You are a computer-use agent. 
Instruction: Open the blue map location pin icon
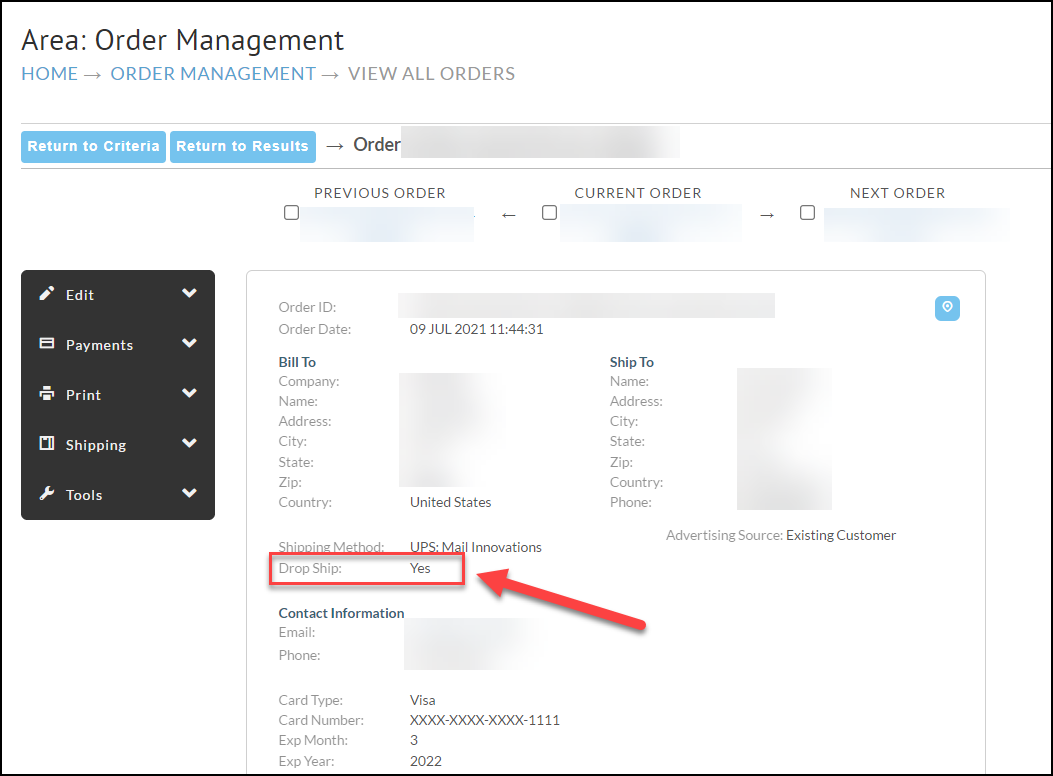pyautogui.click(x=947, y=308)
